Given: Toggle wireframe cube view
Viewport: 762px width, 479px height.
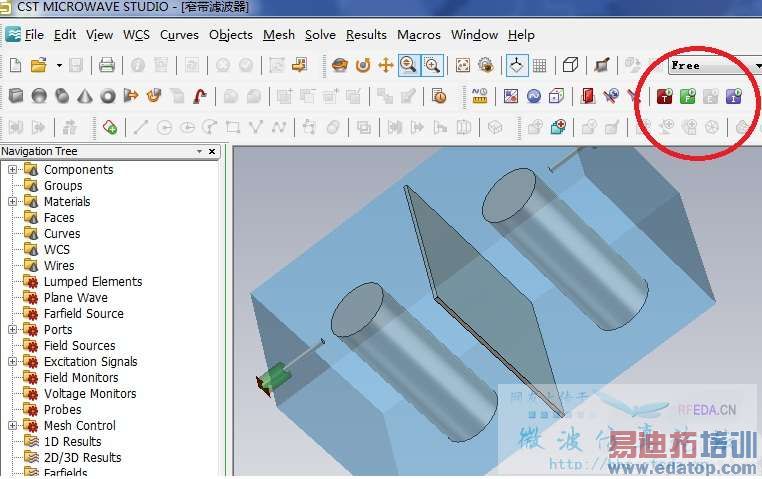Looking at the screenshot, I should (570, 65).
